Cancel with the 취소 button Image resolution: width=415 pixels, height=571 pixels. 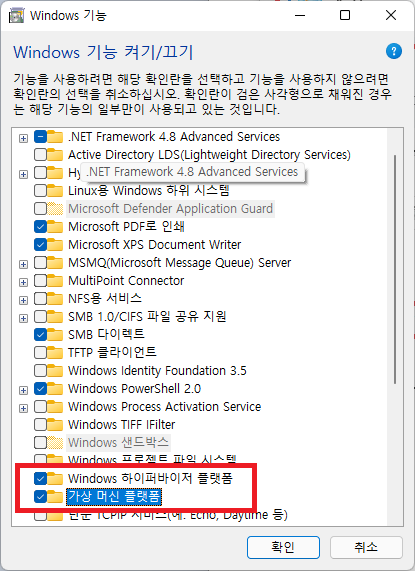(x=366, y=547)
